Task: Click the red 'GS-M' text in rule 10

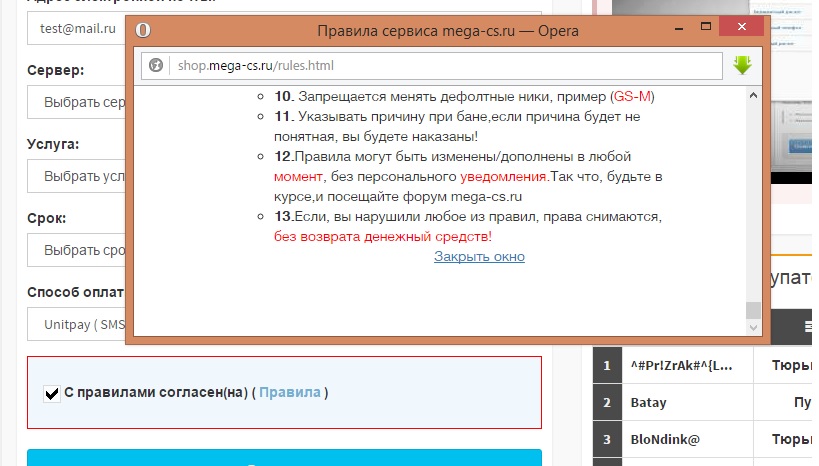Action: [x=632, y=97]
